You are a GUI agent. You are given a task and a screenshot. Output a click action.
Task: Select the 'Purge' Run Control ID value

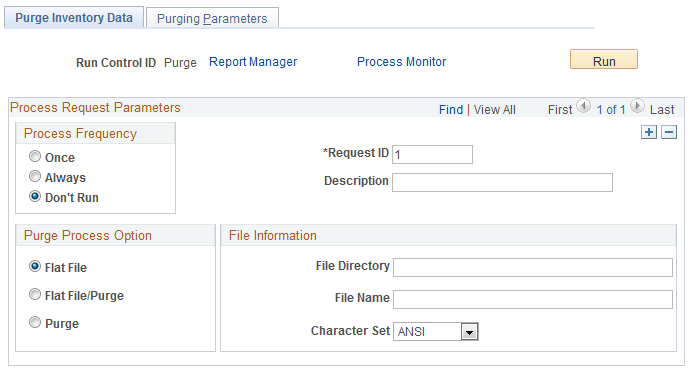[x=180, y=62]
